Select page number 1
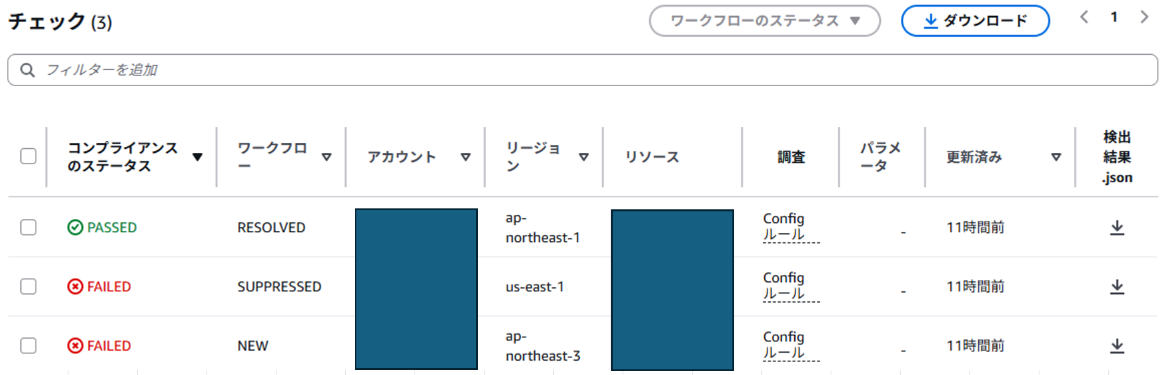This screenshot has height=375, width=1167. (1114, 17)
